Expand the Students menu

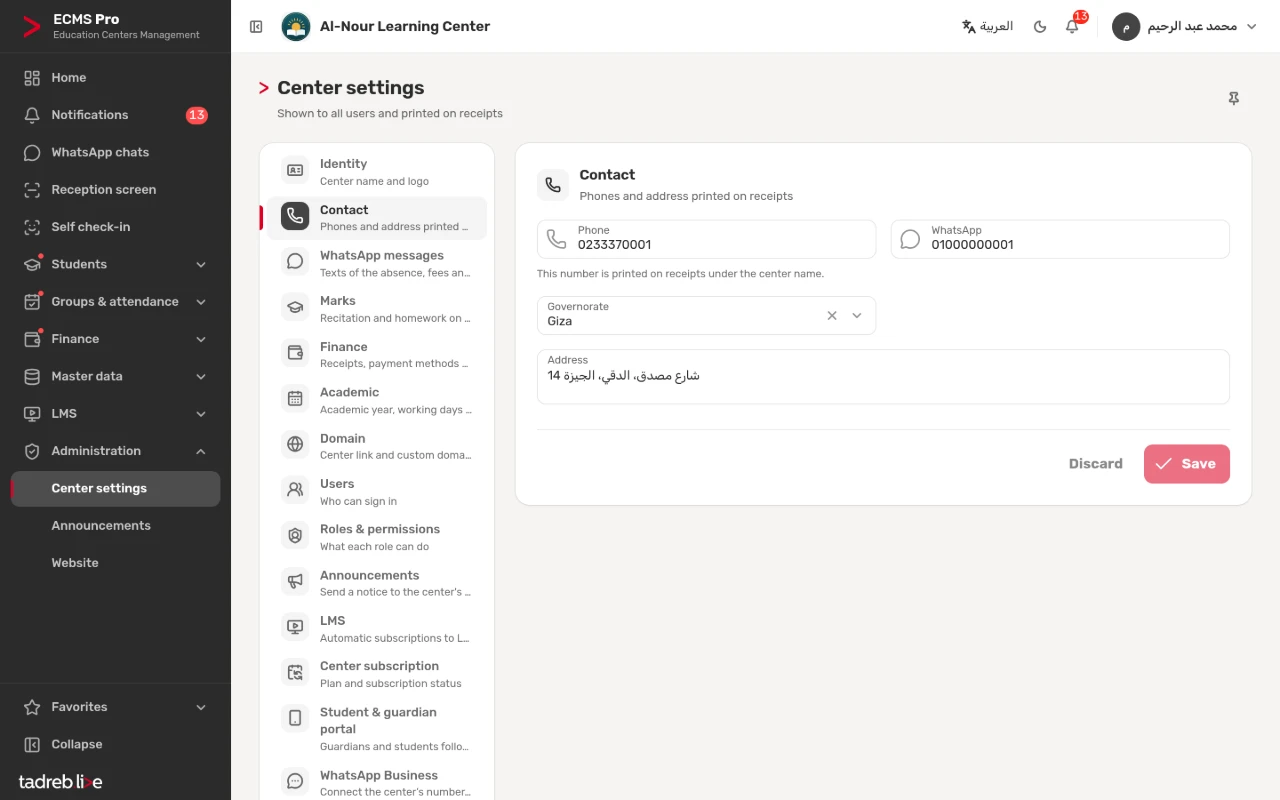(115, 264)
